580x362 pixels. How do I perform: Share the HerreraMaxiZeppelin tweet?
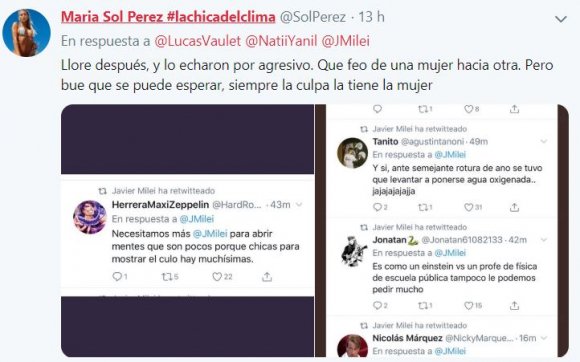[x=267, y=277]
